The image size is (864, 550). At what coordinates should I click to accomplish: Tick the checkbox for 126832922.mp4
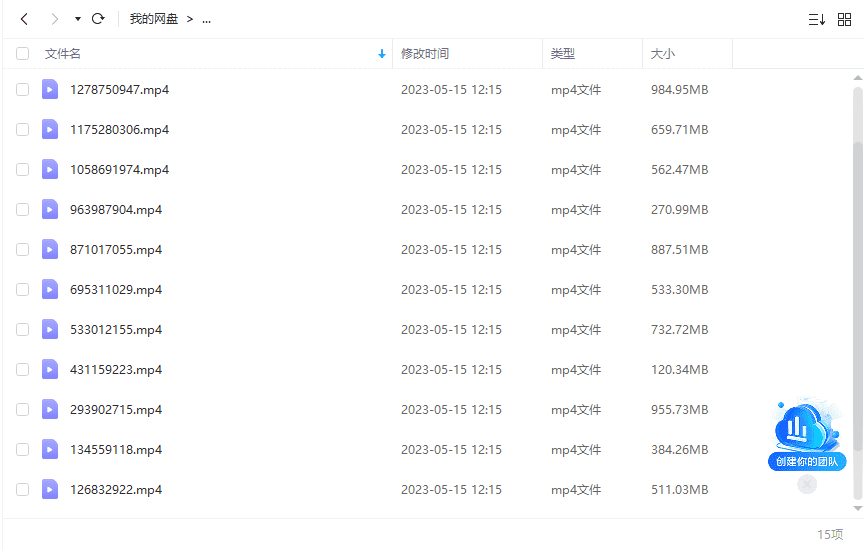pos(23,490)
